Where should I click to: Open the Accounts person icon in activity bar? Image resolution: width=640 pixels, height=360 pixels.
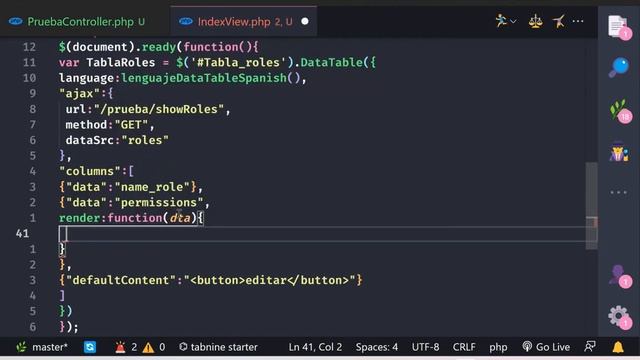pyautogui.click(x=620, y=276)
